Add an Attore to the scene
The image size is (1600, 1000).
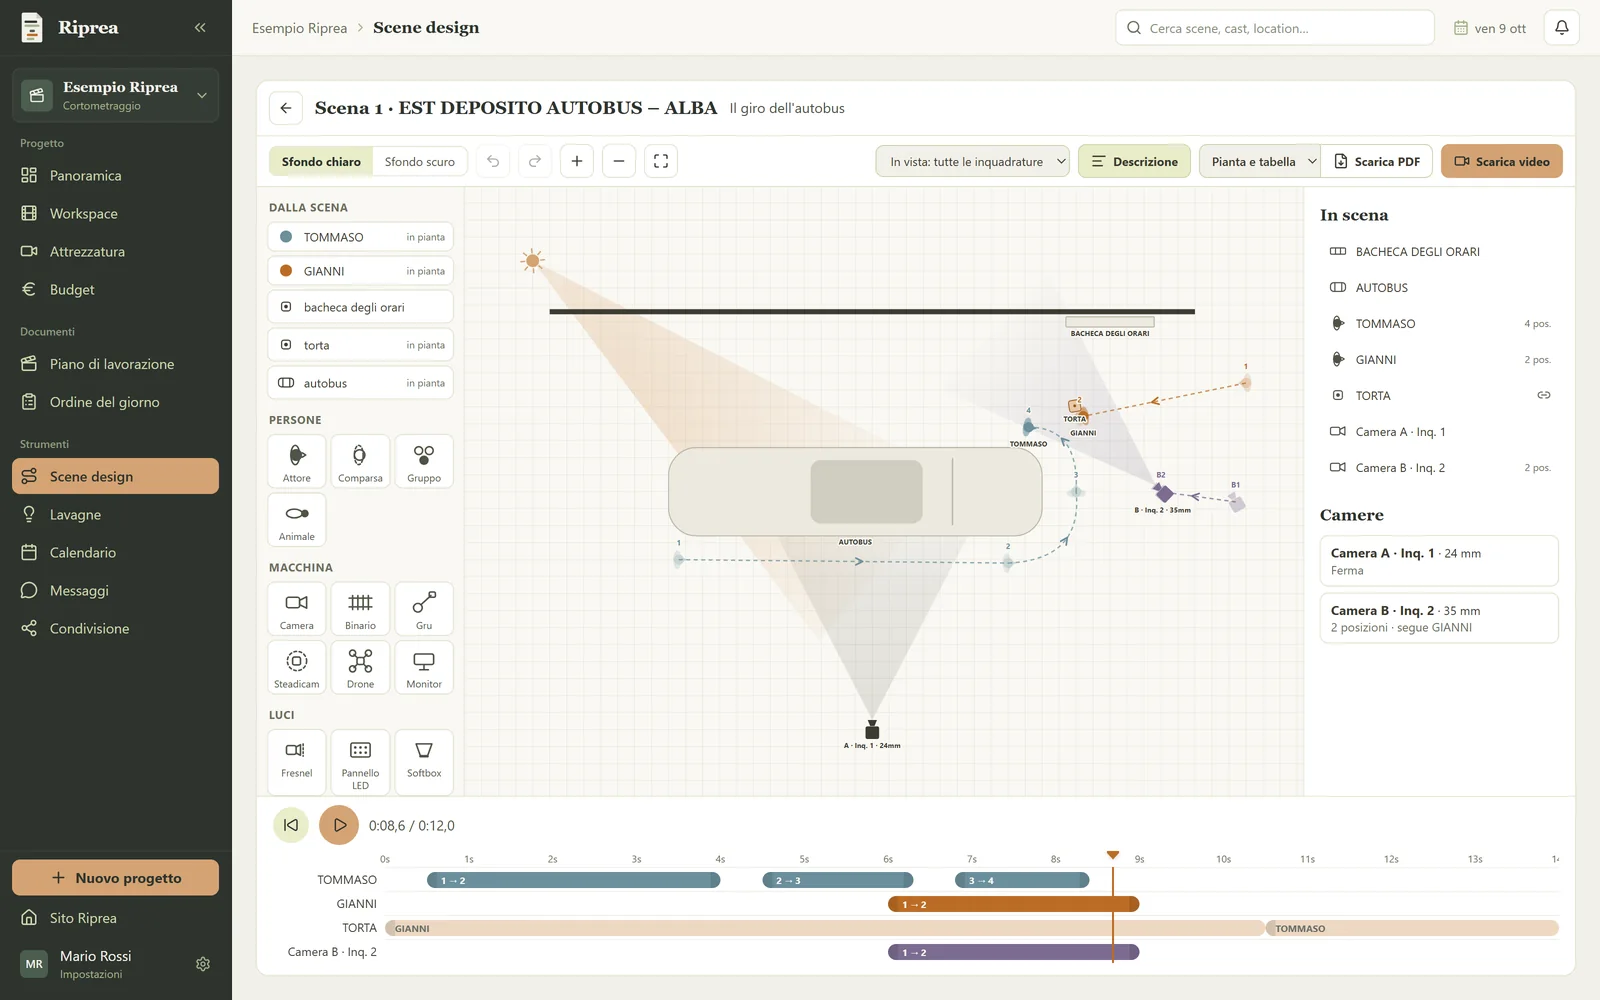297,461
